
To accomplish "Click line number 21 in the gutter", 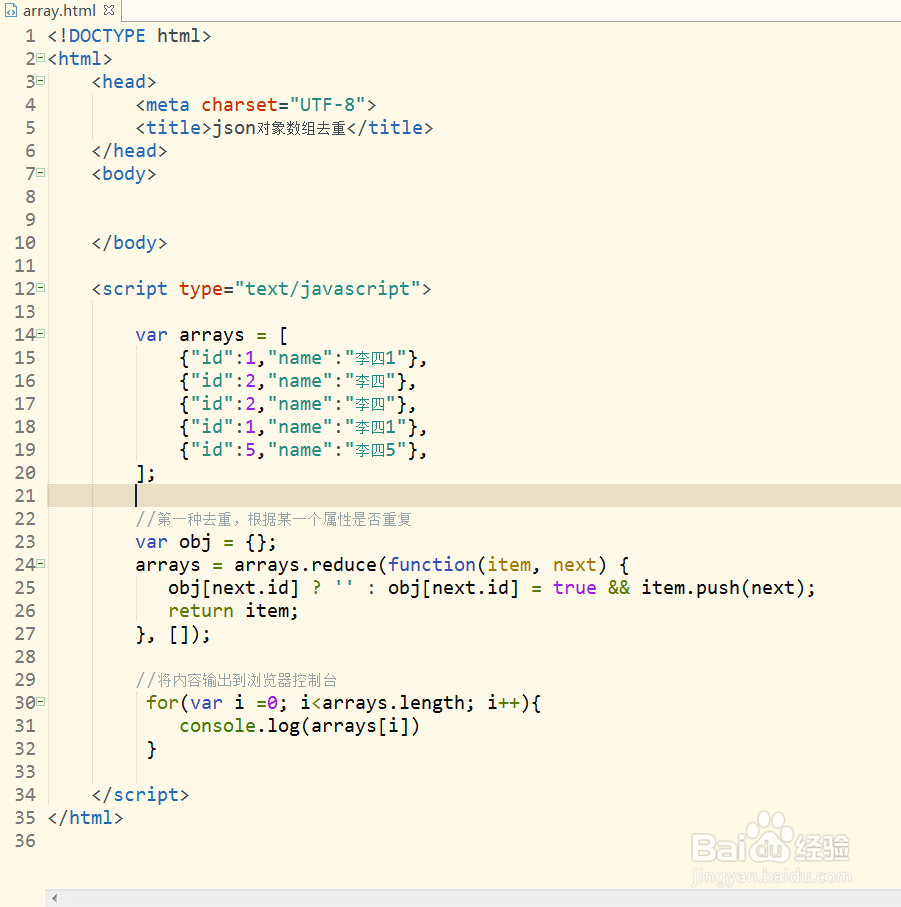I will 25,496.
